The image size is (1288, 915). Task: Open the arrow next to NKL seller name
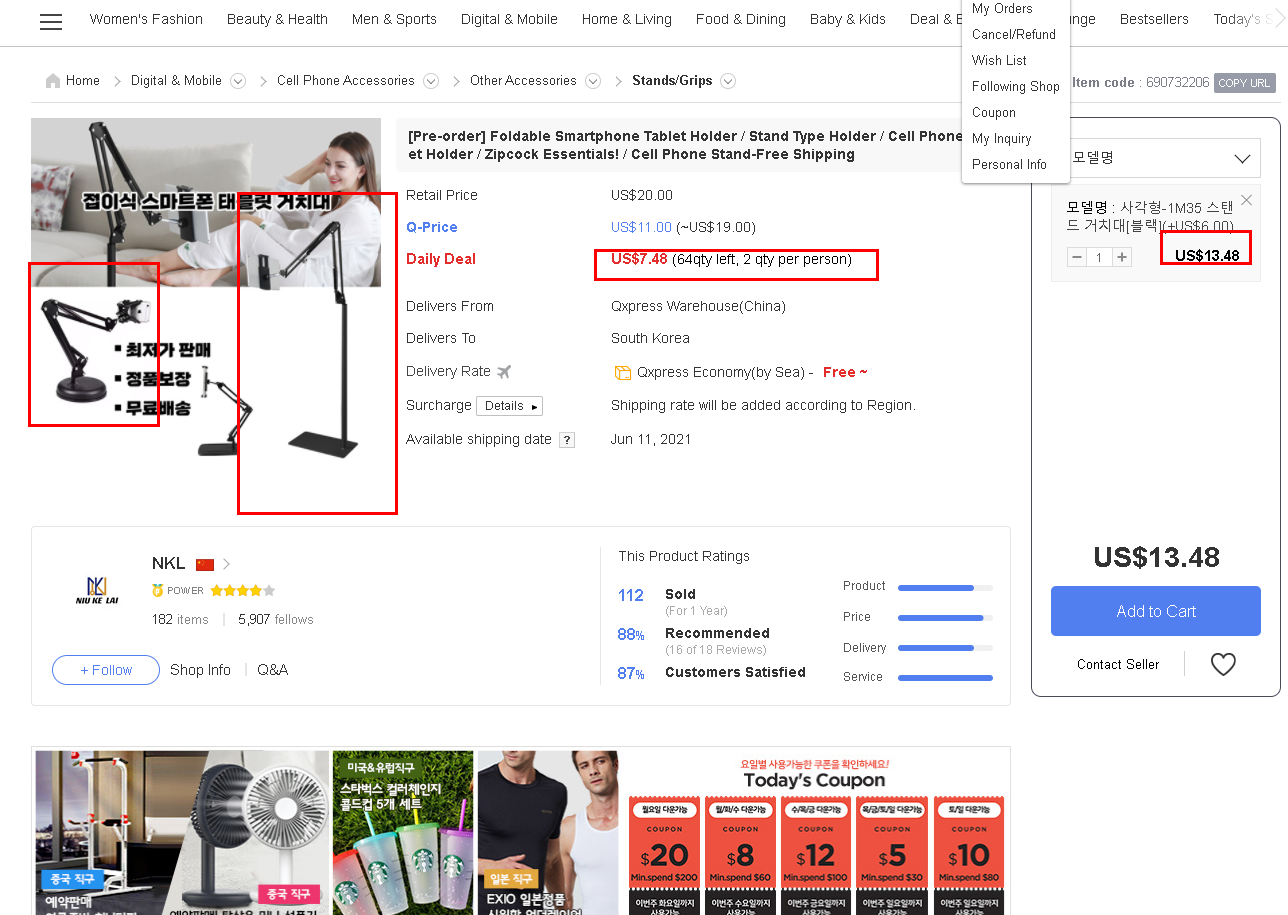click(227, 564)
